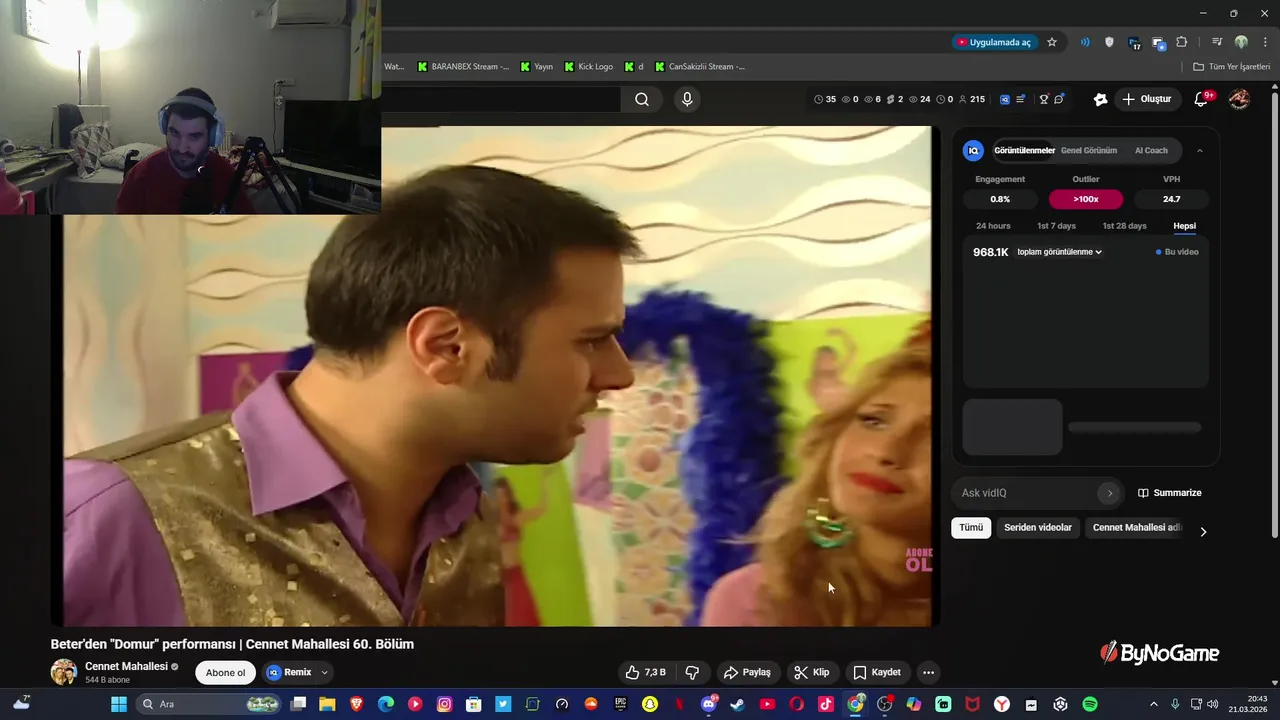Click the Remix button
Image resolution: width=1280 pixels, height=720 pixels.
pyautogui.click(x=289, y=672)
